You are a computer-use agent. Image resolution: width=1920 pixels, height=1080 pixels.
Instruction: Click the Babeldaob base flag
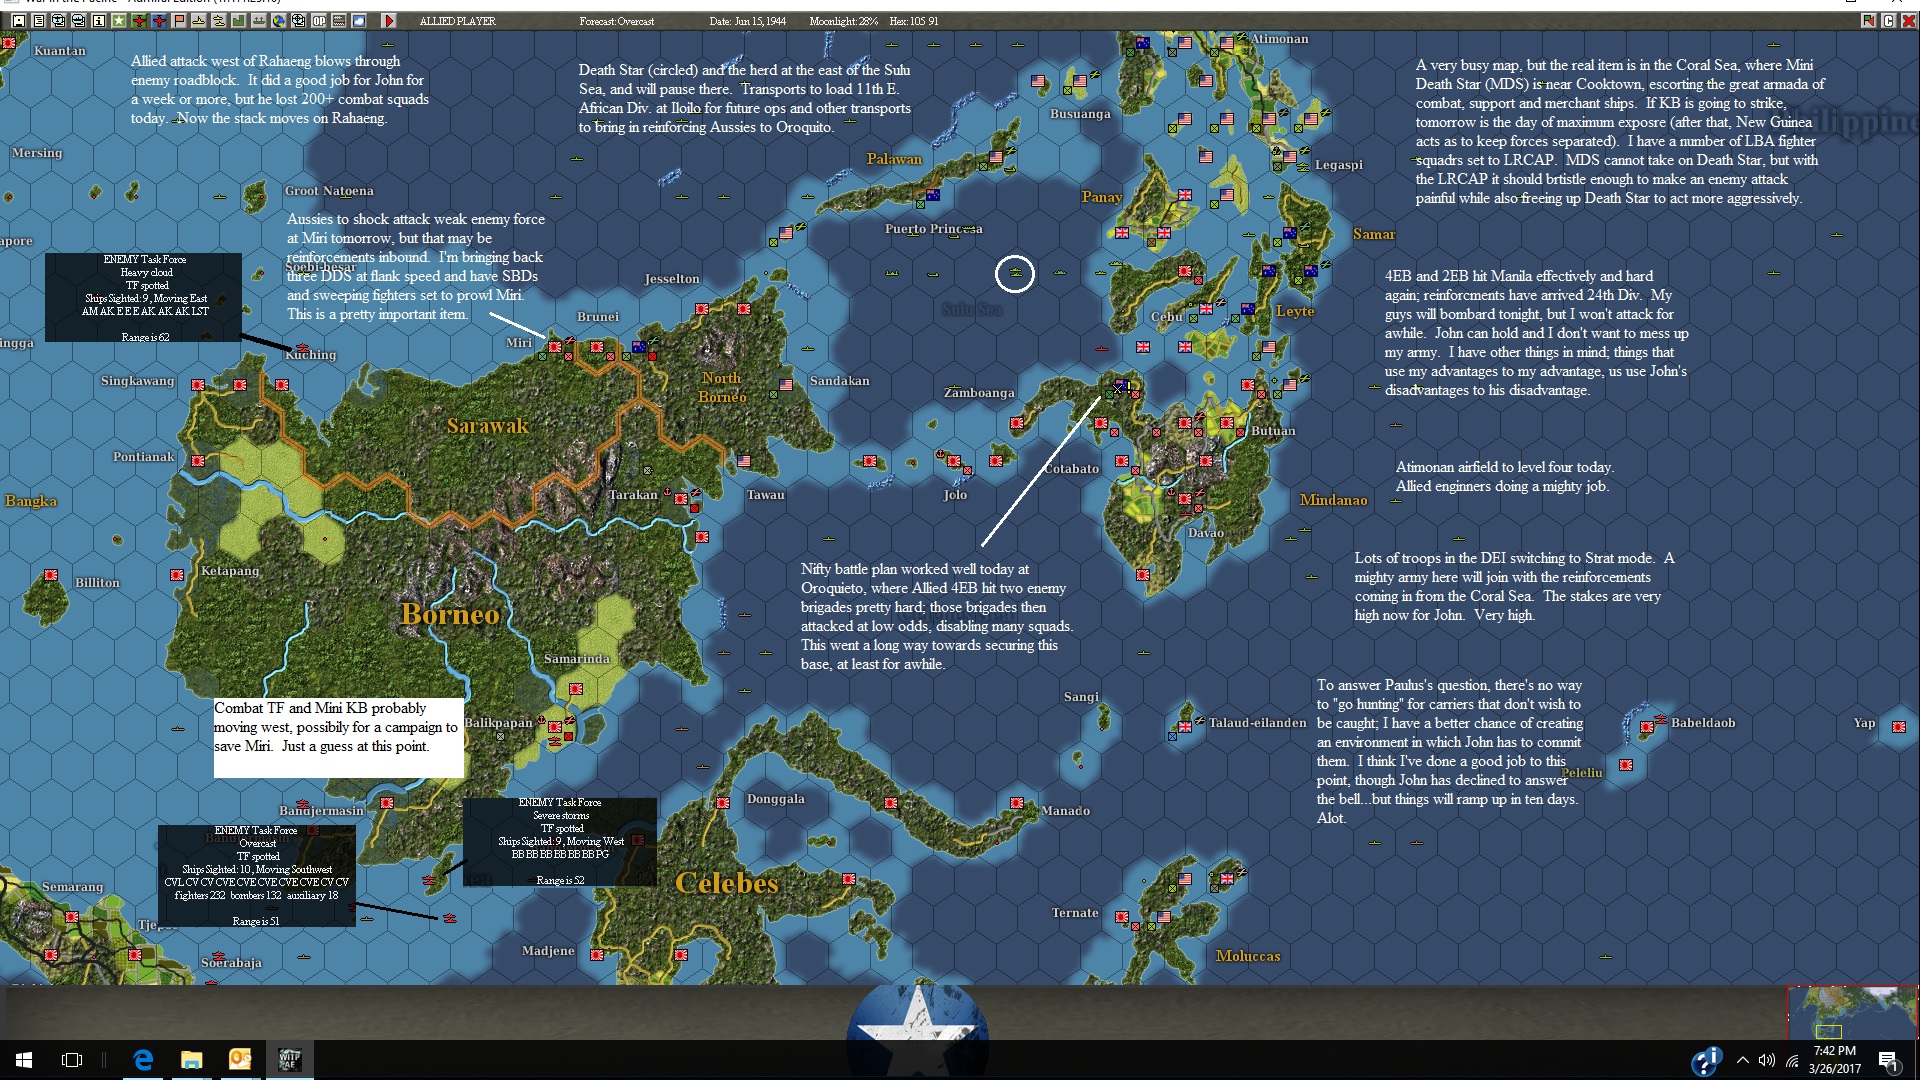(1647, 727)
